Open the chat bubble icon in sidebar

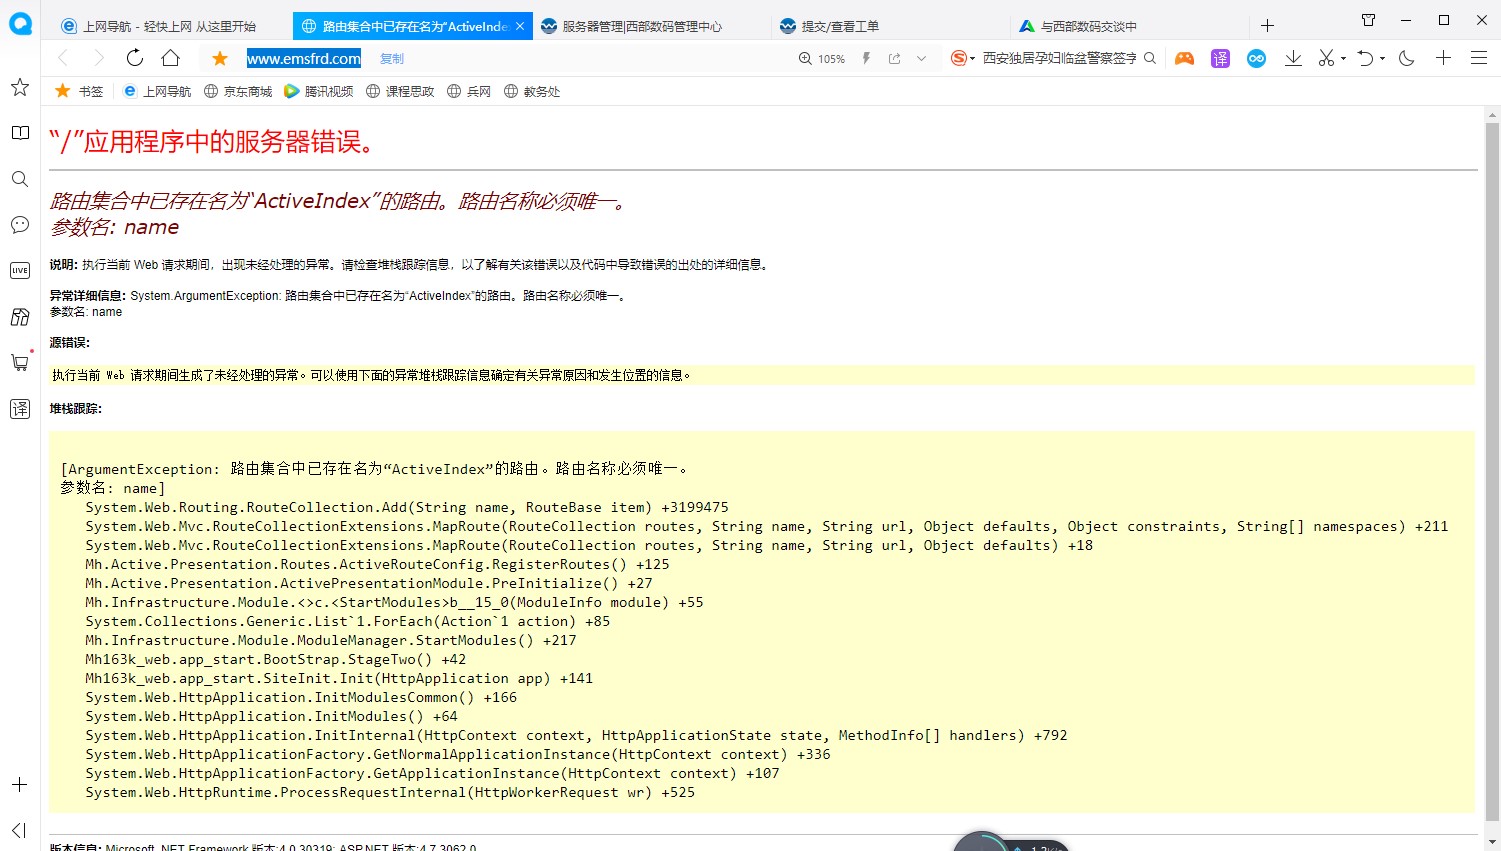pos(20,225)
